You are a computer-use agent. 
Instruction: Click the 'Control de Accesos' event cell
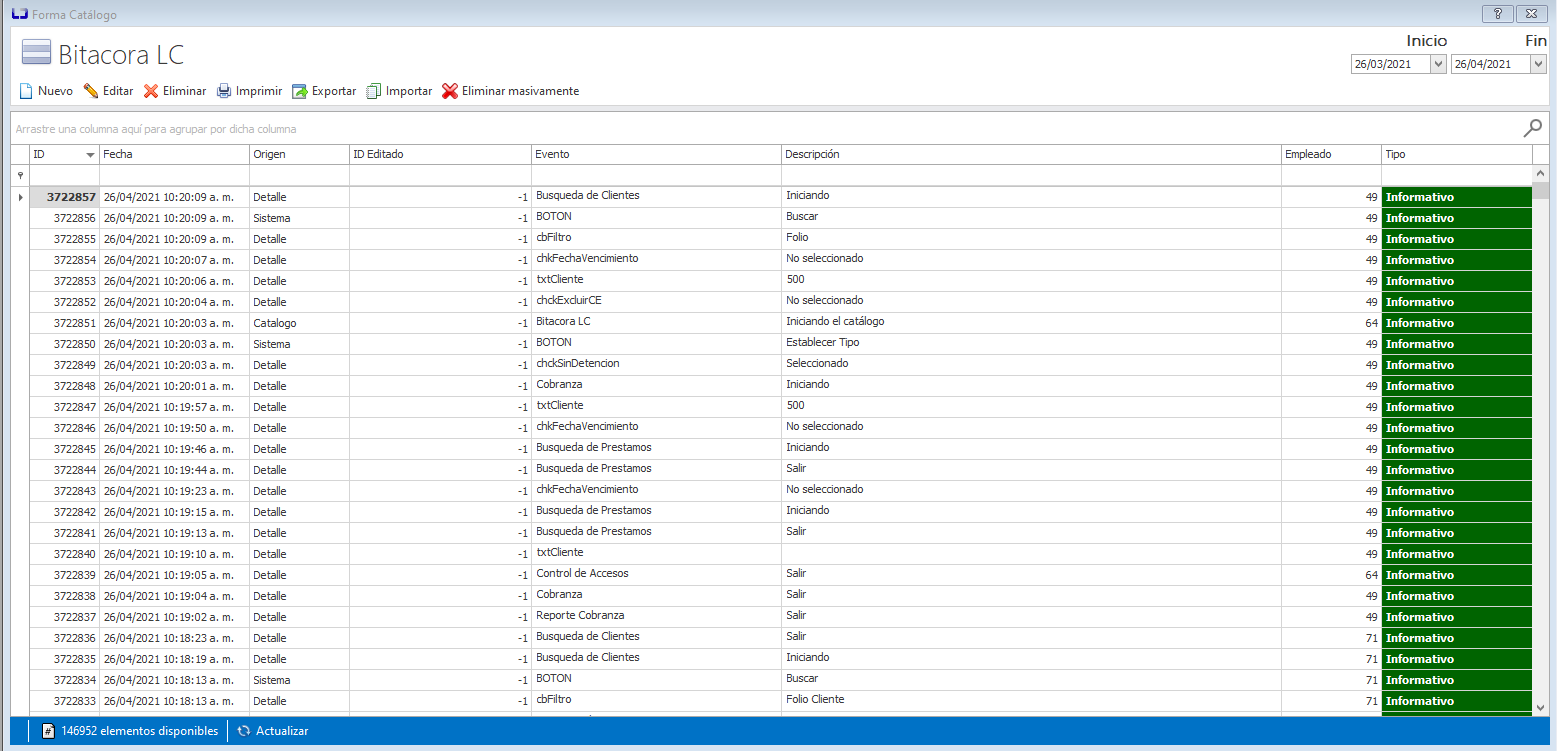(x=656, y=574)
